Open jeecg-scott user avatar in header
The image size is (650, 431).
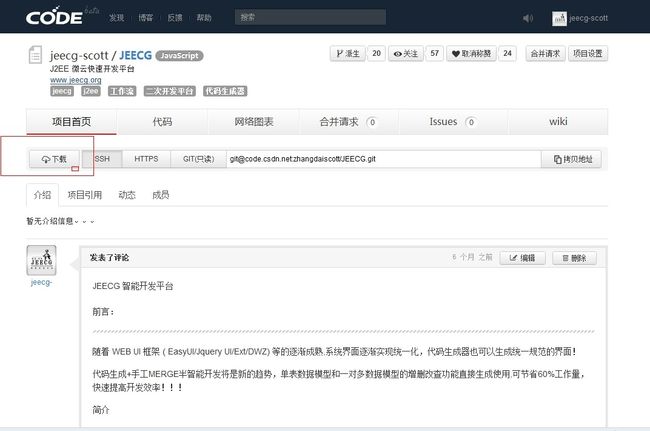coord(559,18)
